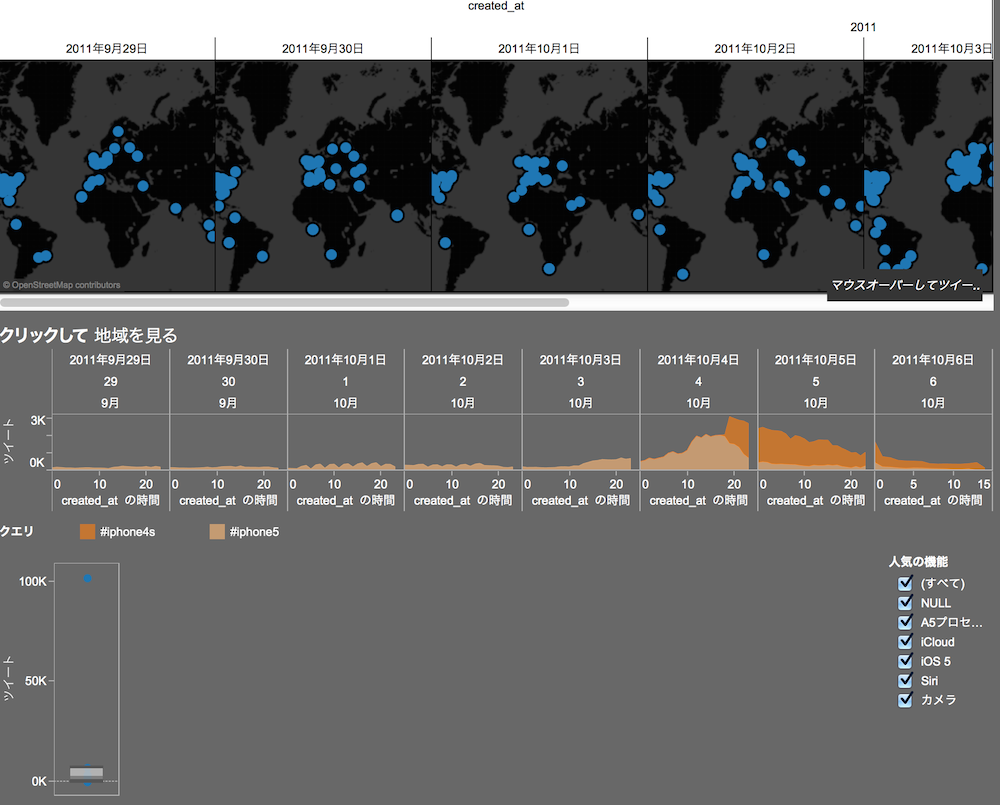Click the #iphone5 legend color swatch
Screen dimensions: 1000x805
[x=217, y=531]
